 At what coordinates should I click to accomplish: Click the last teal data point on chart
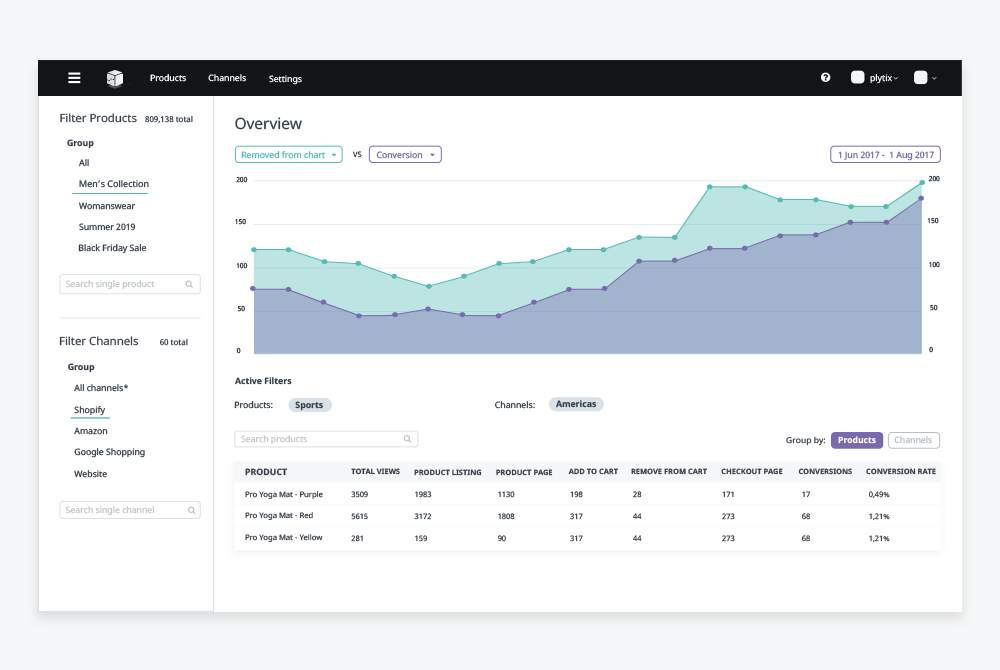922,183
